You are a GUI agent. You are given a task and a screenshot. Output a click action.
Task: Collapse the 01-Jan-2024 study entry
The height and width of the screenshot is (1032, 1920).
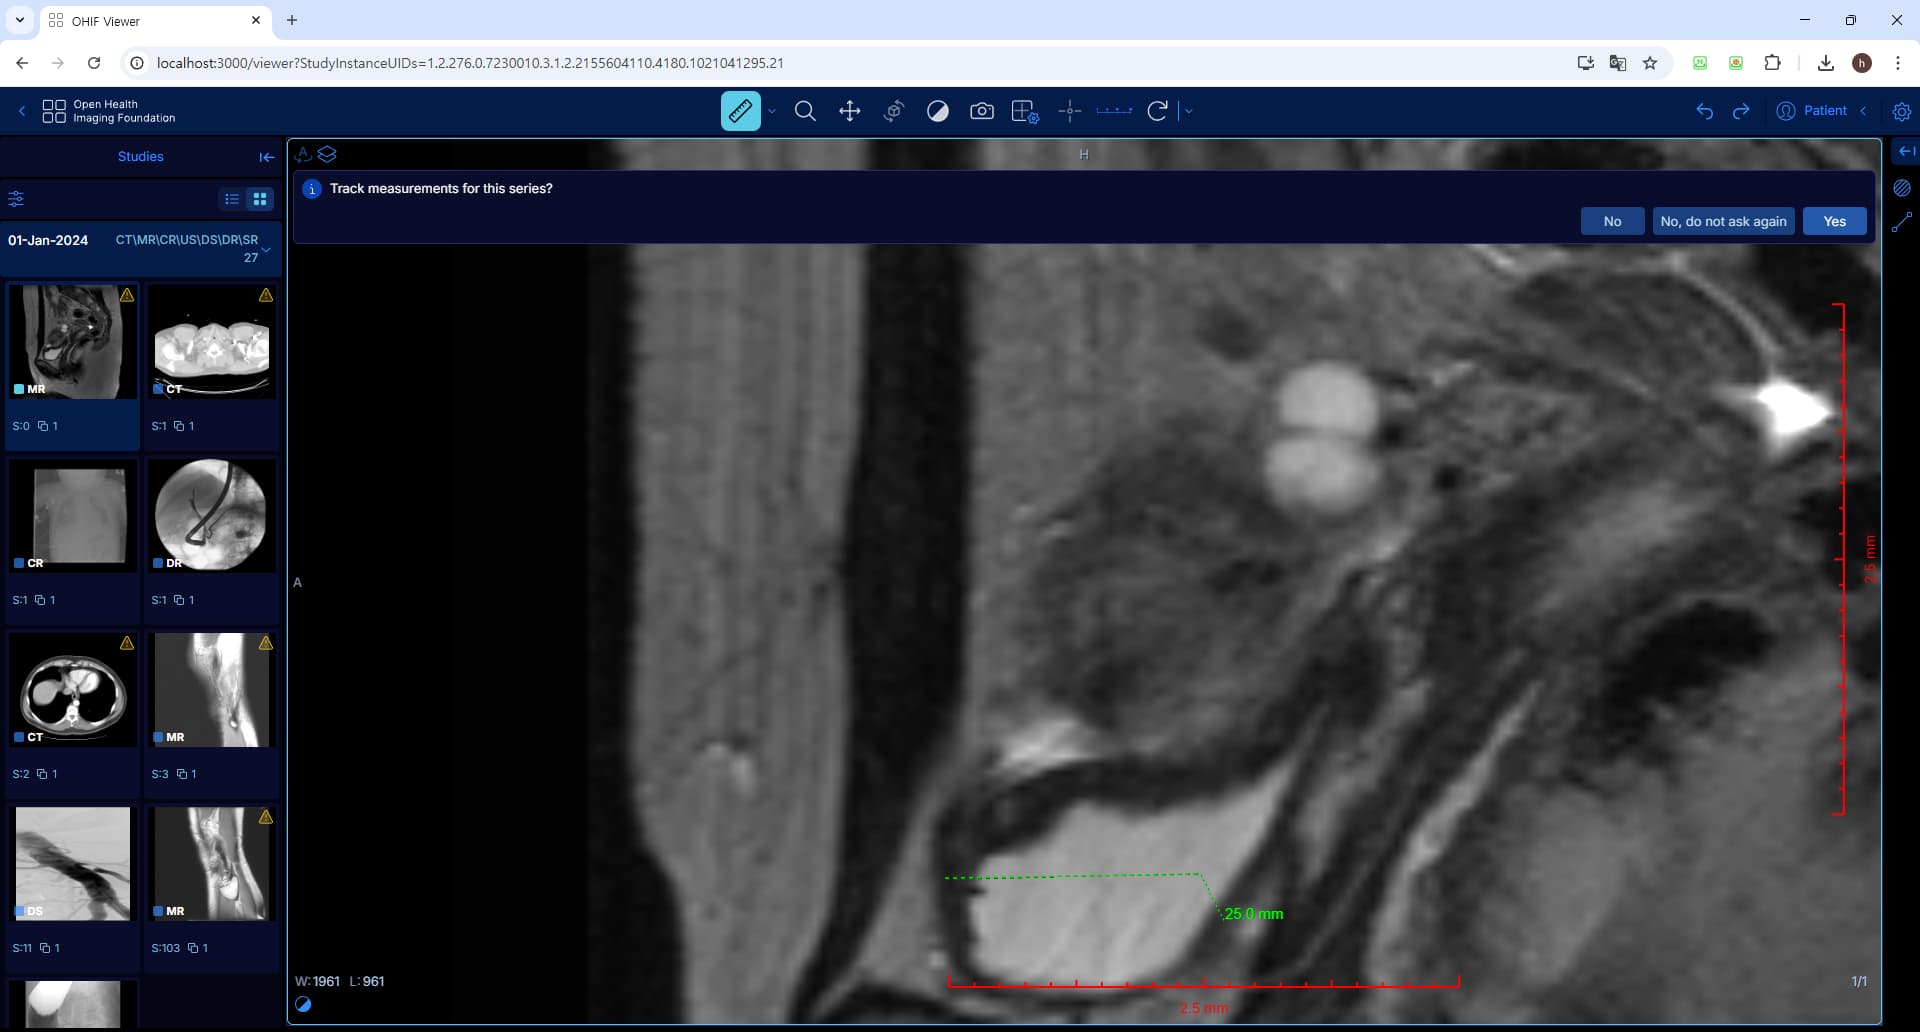click(x=266, y=249)
